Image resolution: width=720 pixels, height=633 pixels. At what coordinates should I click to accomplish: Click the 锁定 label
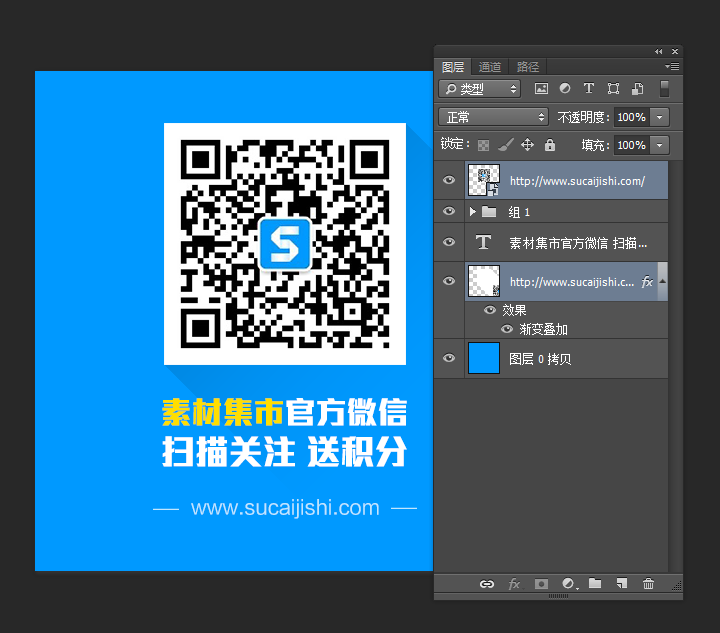(x=455, y=144)
